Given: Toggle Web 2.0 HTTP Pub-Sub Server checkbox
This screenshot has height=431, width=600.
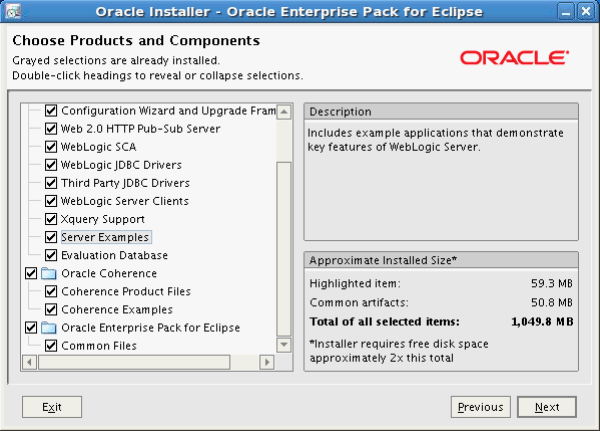Looking at the screenshot, I should pyautogui.click(x=51, y=129).
